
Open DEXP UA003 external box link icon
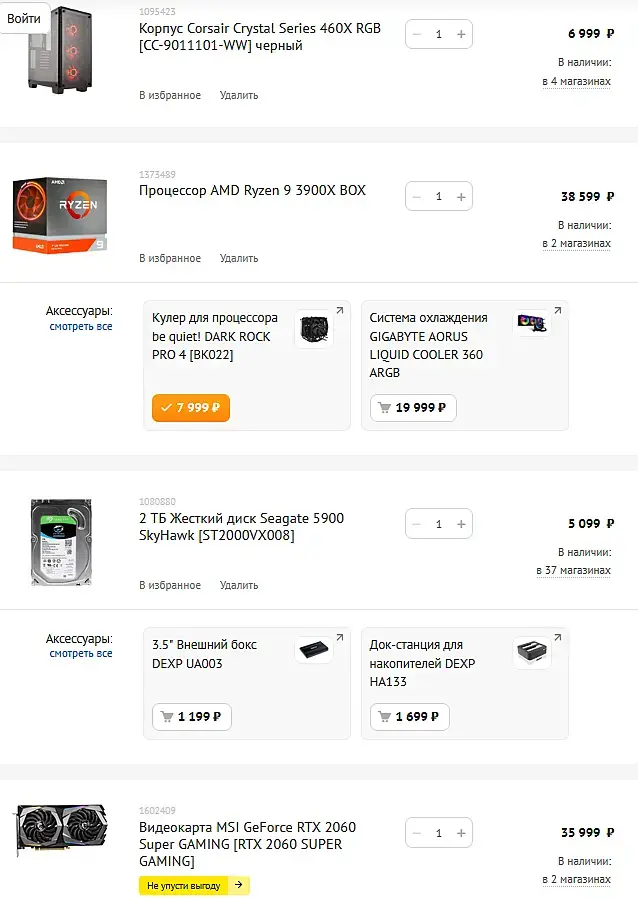point(339,638)
